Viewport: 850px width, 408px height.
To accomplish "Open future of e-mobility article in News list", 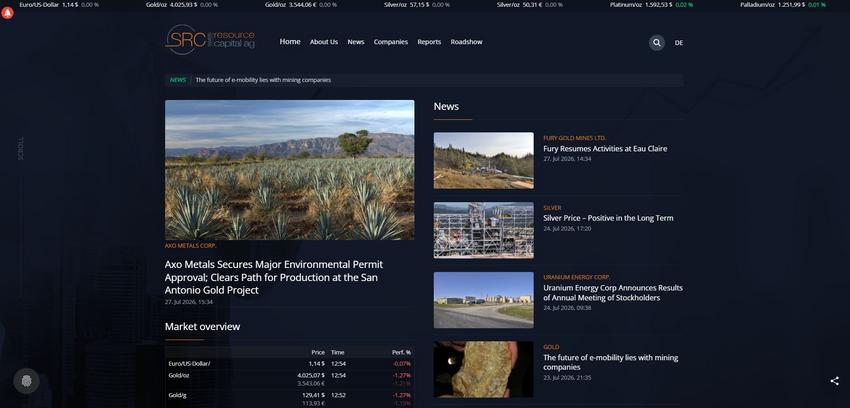I will (x=610, y=362).
